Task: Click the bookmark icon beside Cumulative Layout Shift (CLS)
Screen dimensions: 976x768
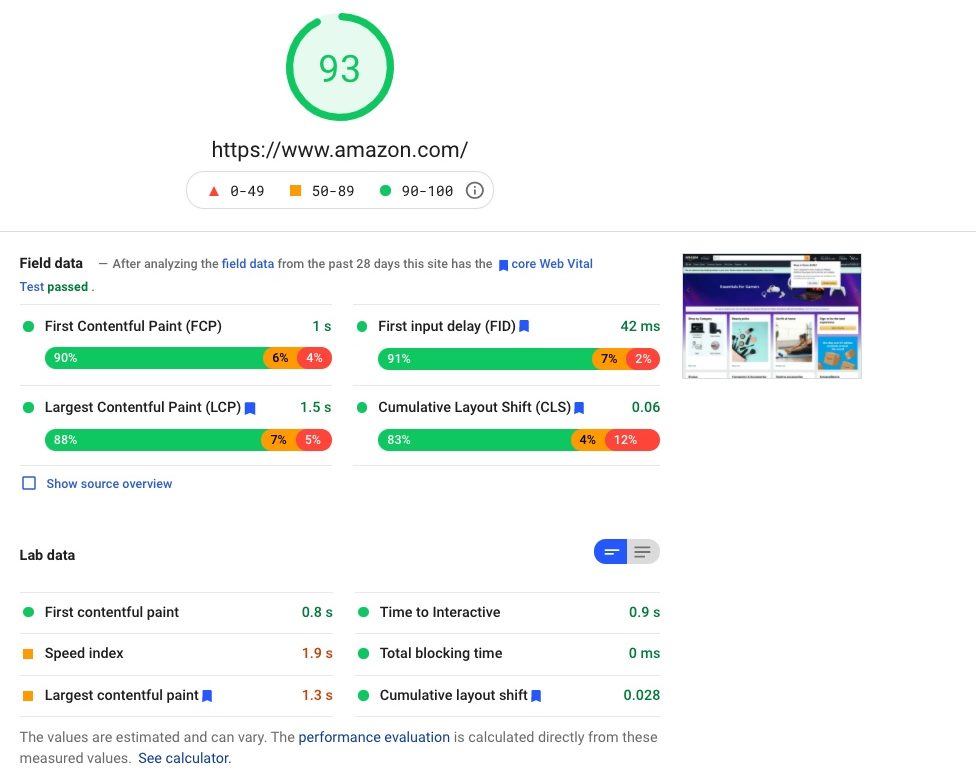Action: coord(579,408)
